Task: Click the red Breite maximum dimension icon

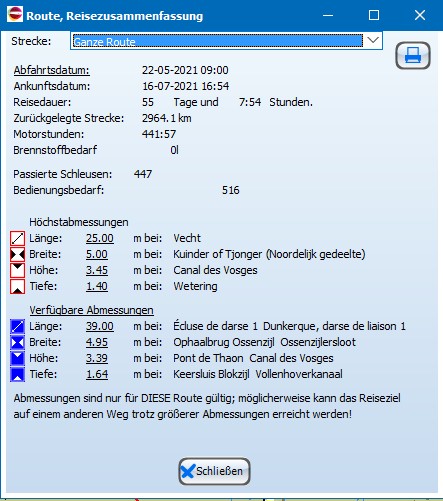Action: tap(17, 254)
